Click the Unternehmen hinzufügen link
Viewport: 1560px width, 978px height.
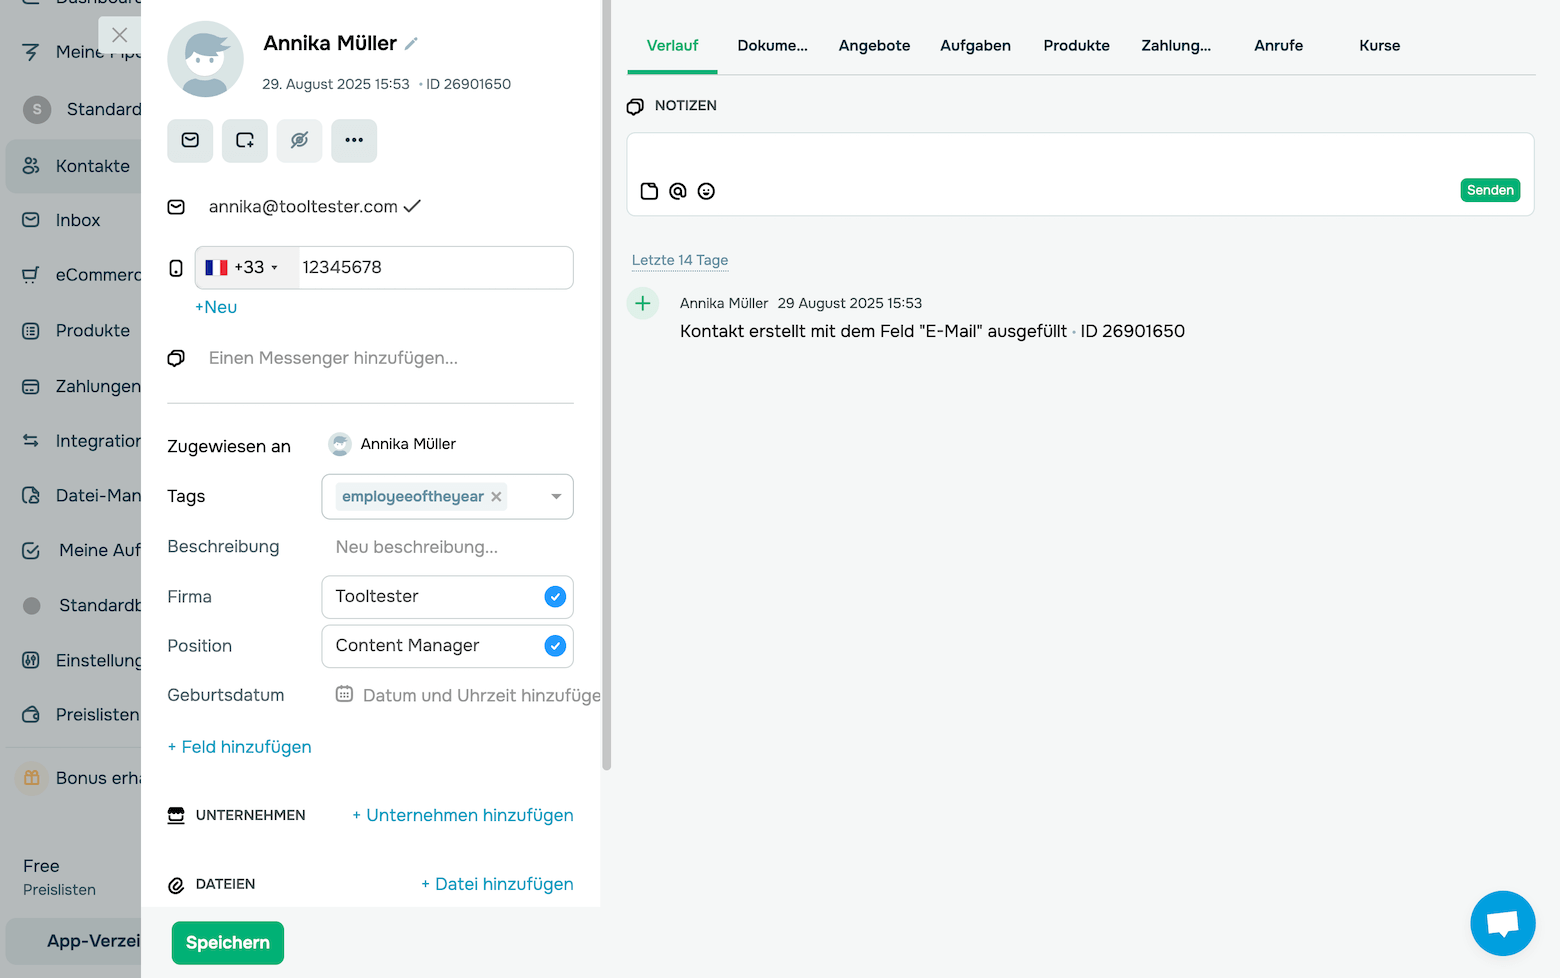coord(463,815)
